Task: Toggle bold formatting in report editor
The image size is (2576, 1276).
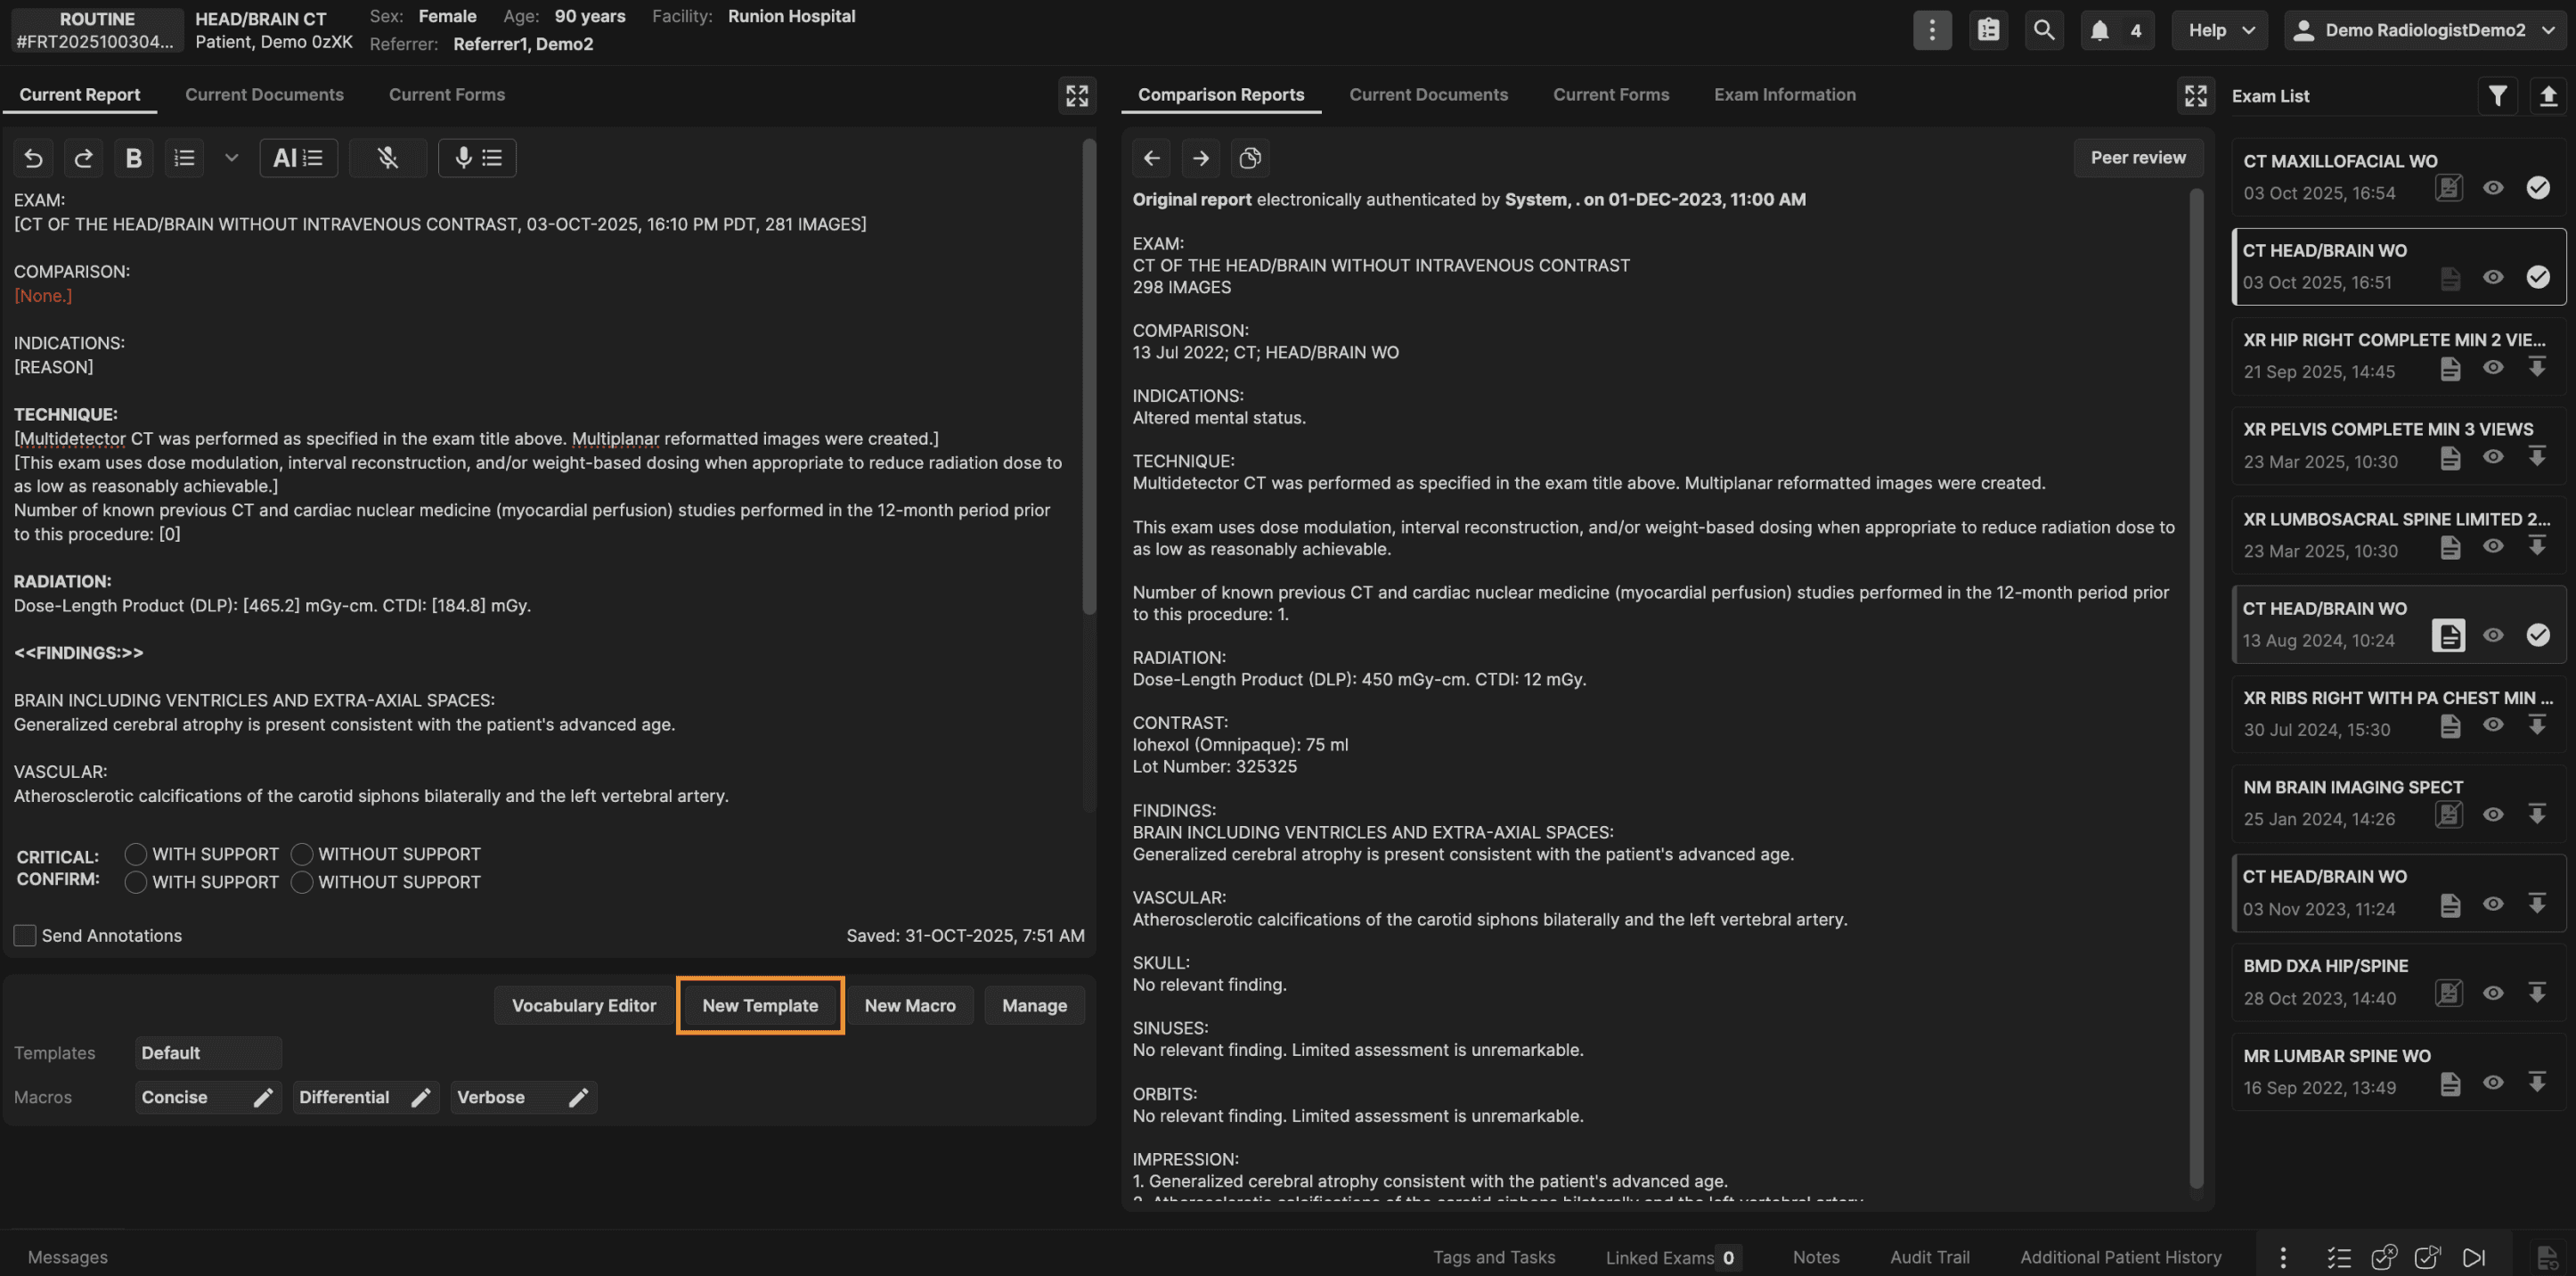Action: [x=133, y=158]
